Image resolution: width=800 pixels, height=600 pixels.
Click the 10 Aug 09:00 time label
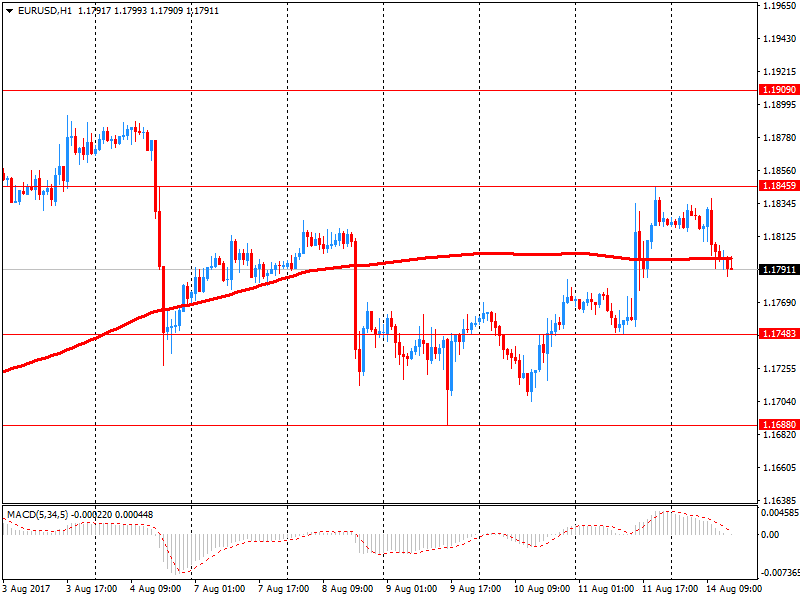click(542, 589)
